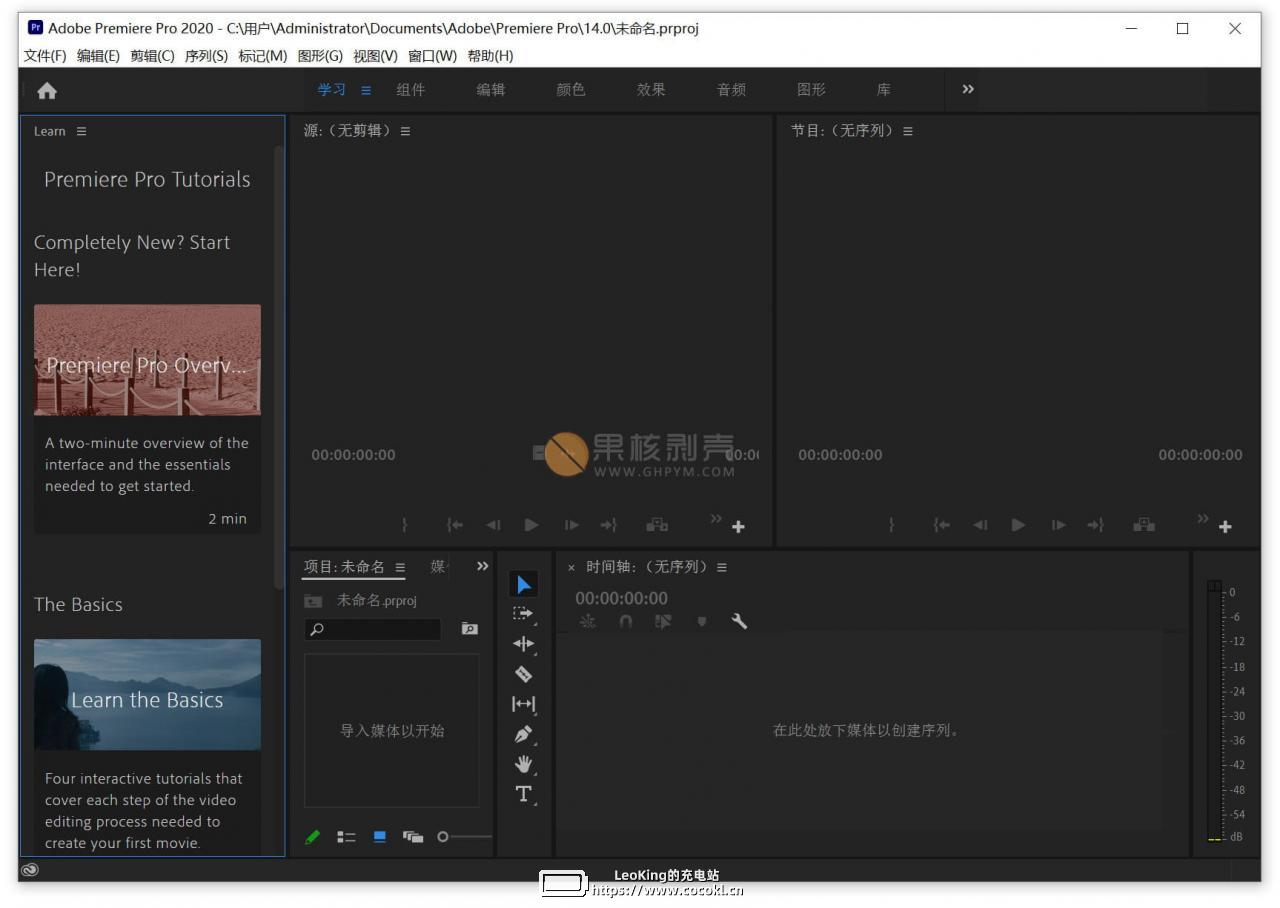
Task: Open the 文件(F) menu
Action: tap(45, 56)
